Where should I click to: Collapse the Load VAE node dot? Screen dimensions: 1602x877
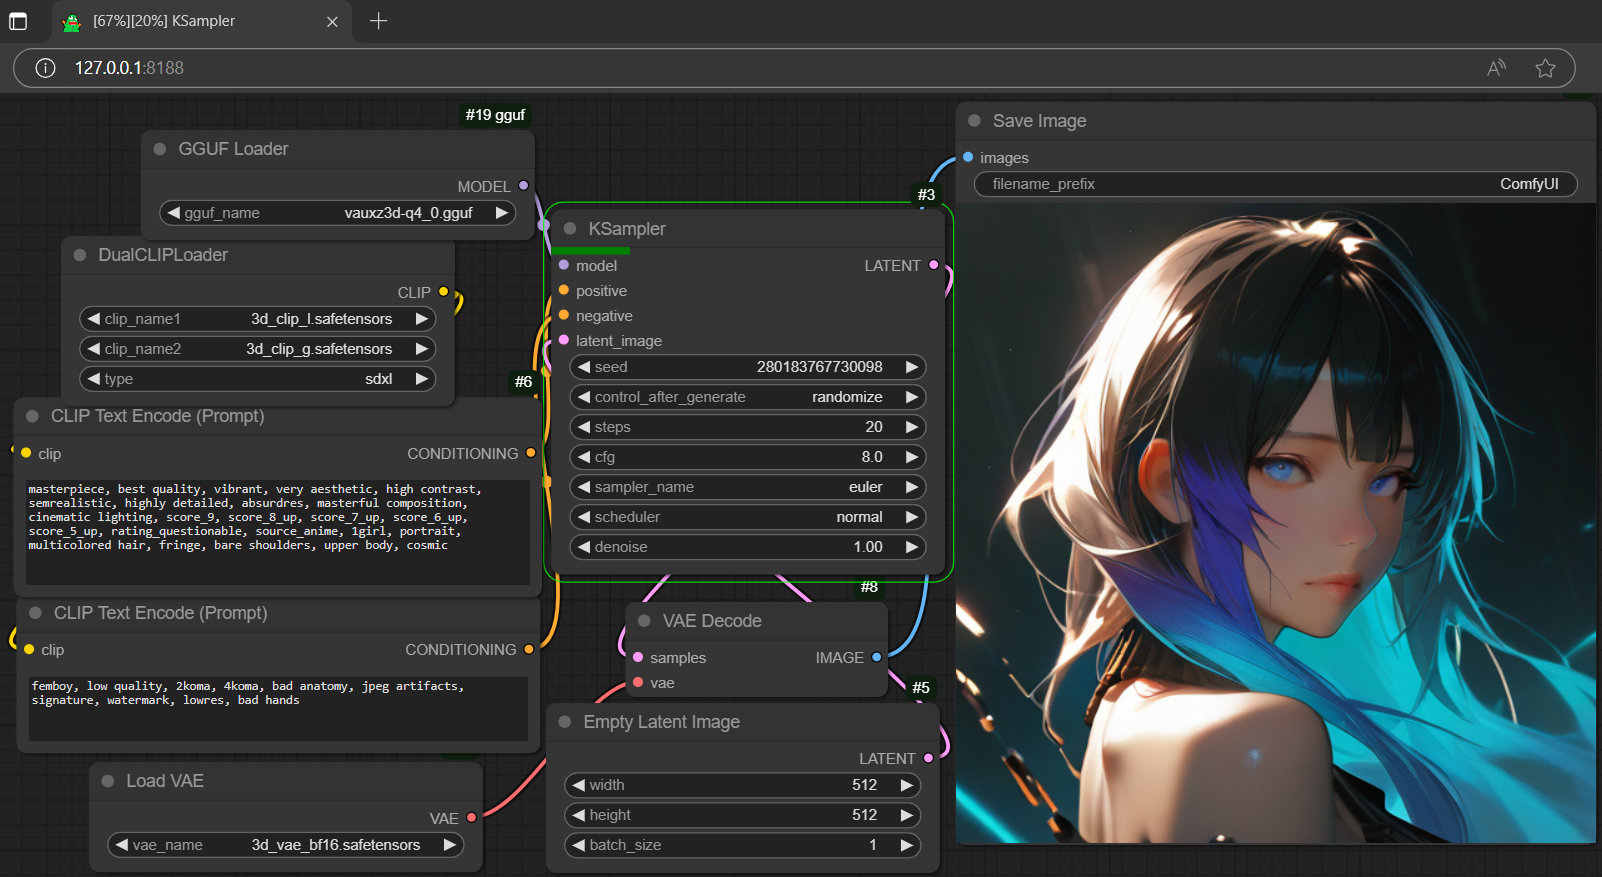[108, 781]
